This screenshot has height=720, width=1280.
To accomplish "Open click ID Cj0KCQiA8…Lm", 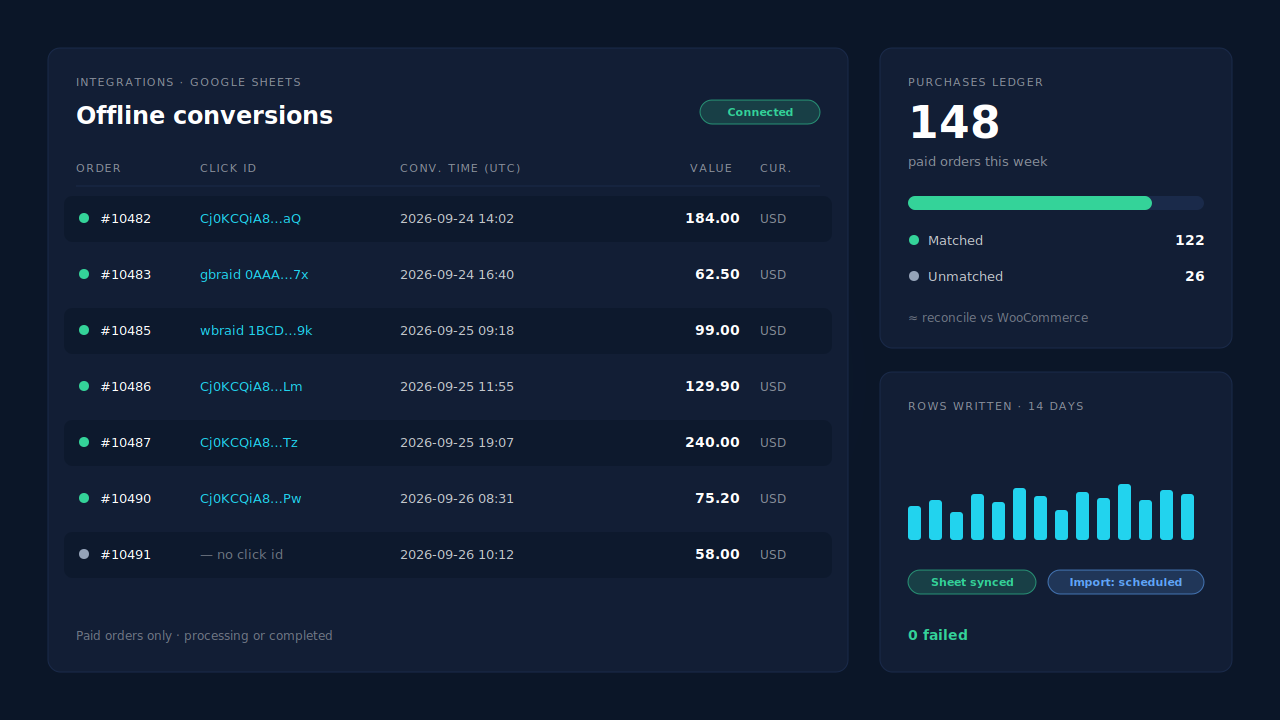I will tap(251, 386).
